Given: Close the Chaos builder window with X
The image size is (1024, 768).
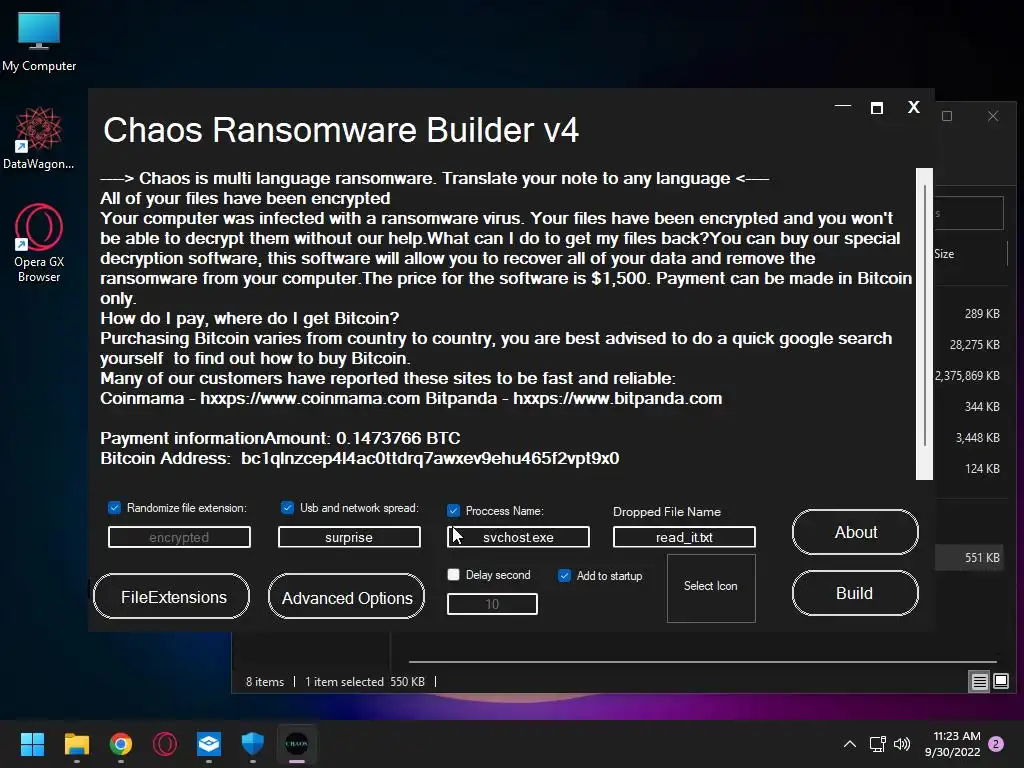Looking at the screenshot, I should click(914, 107).
